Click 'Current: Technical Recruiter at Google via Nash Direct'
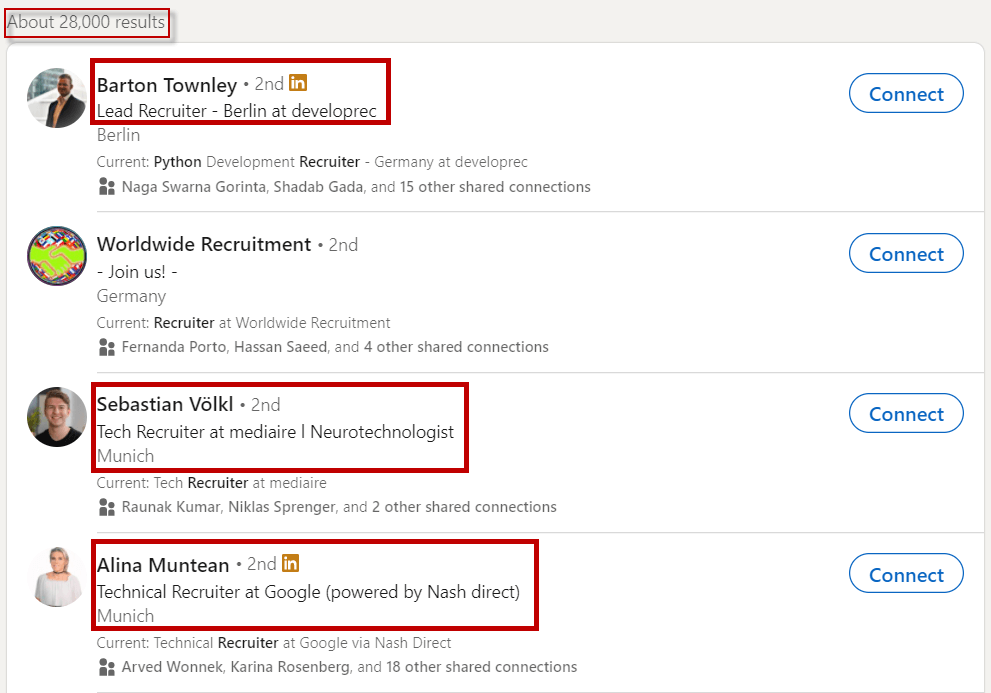This screenshot has width=991, height=693. (274, 643)
